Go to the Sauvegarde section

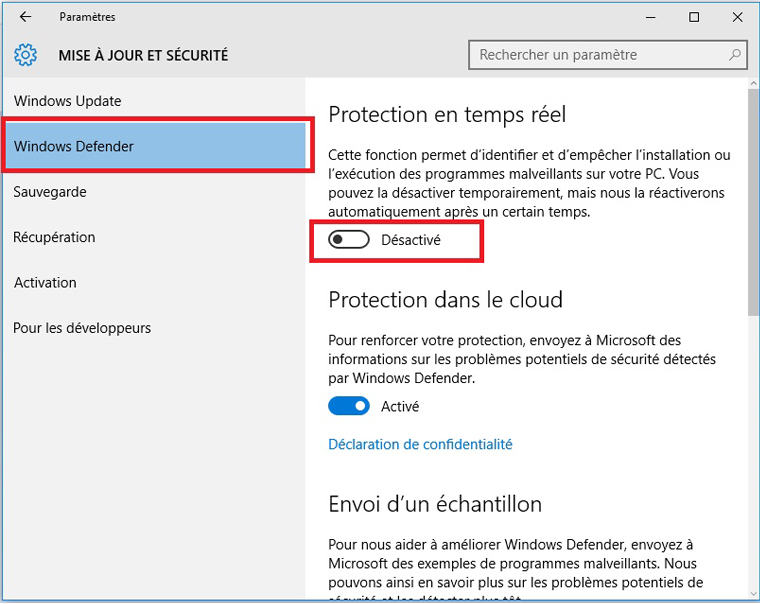point(50,191)
